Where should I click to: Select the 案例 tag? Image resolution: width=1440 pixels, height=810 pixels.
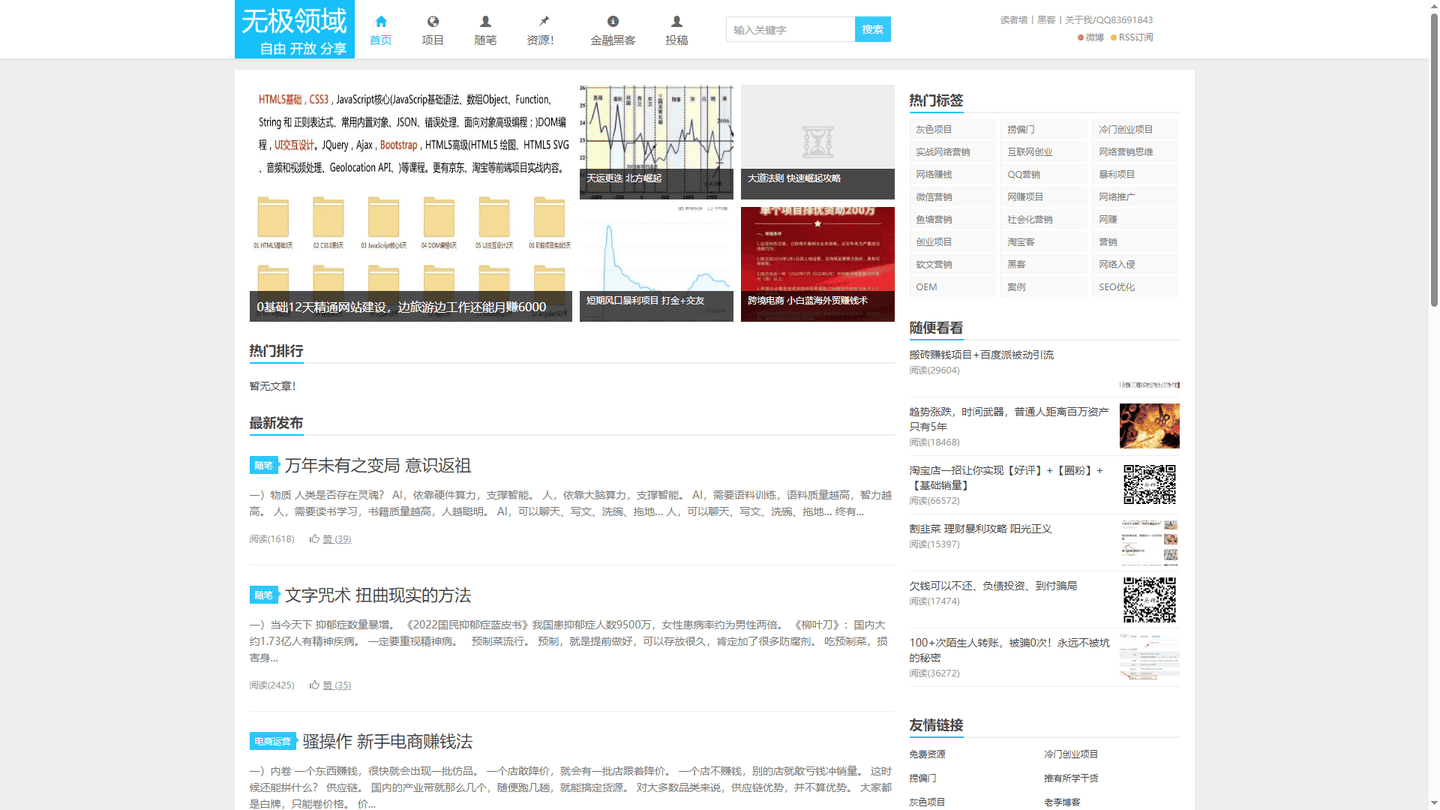(1043, 287)
